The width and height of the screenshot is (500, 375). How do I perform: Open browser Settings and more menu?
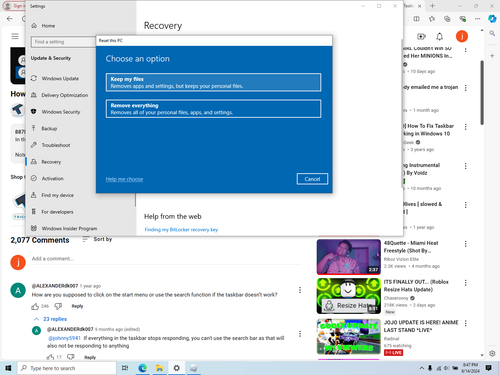pyautogui.click(x=478, y=19)
